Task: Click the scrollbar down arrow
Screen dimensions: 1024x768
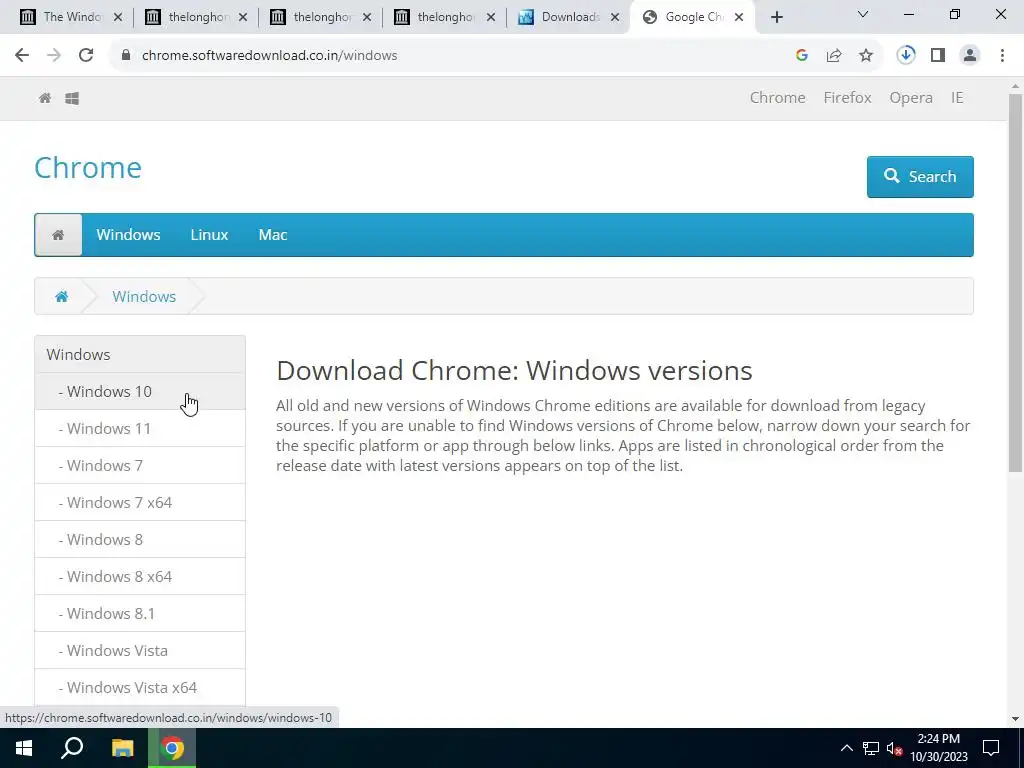Action: pos(1015,719)
